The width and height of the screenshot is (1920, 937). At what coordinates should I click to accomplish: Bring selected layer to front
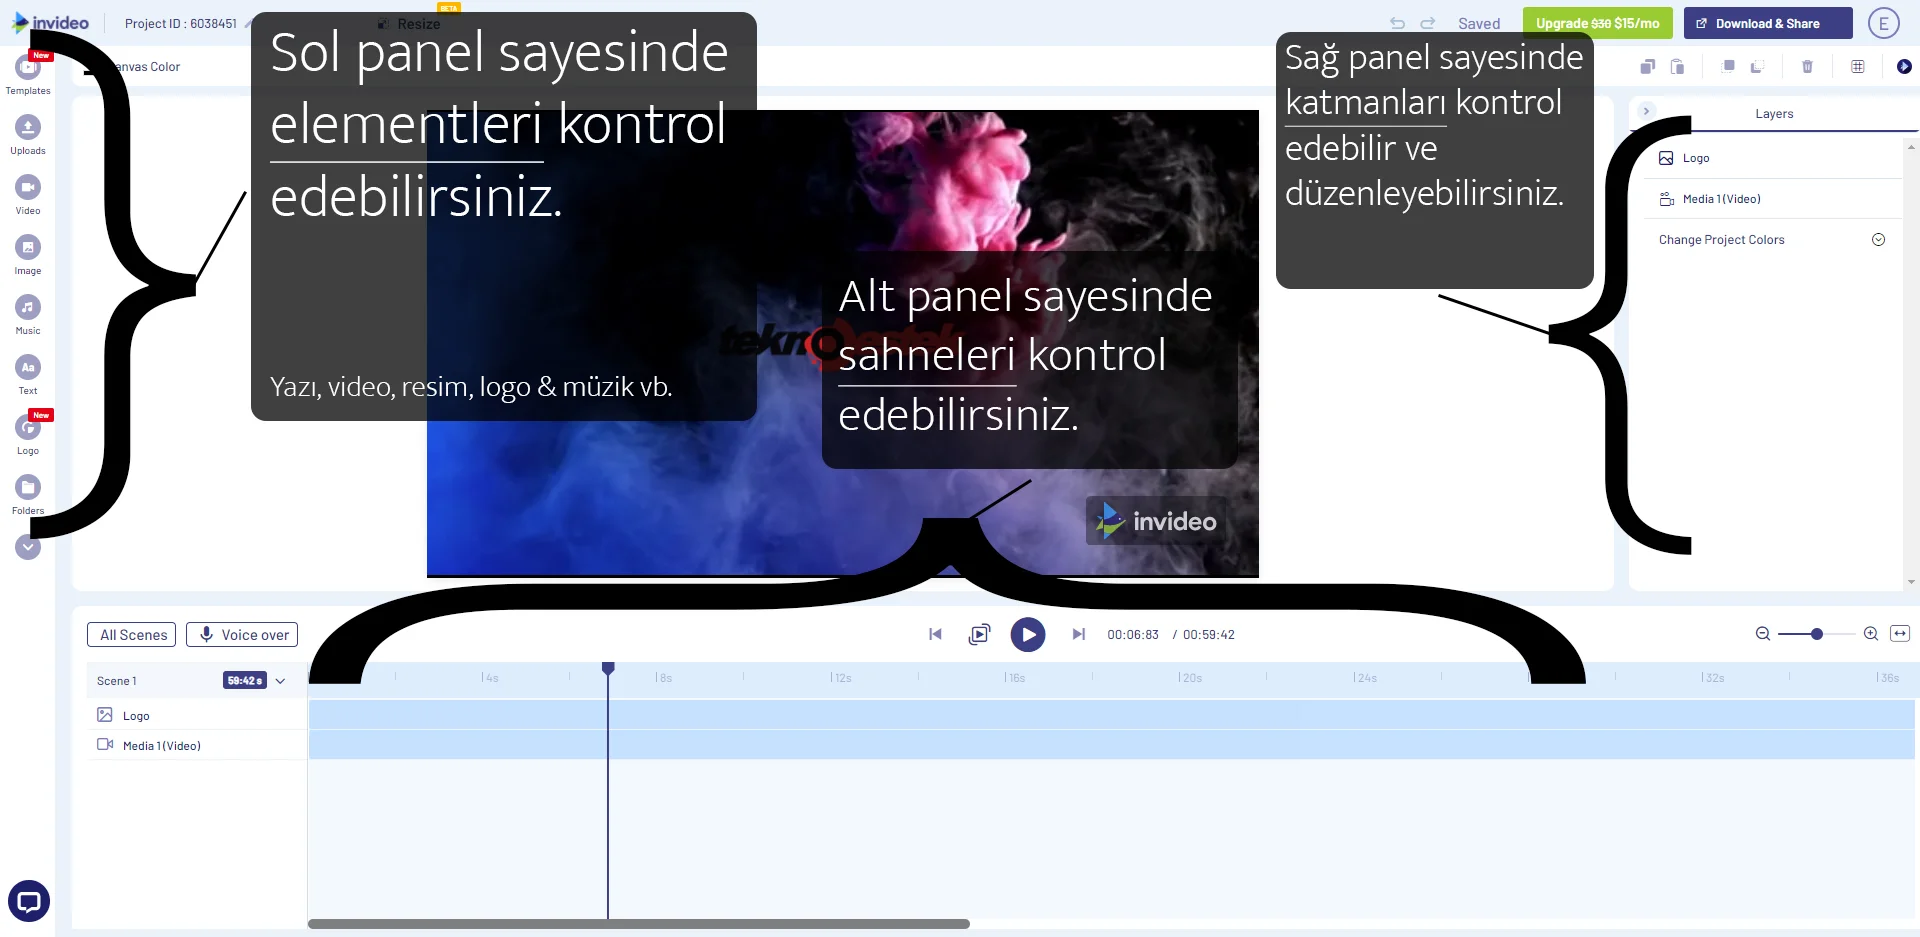click(x=1728, y=67)
